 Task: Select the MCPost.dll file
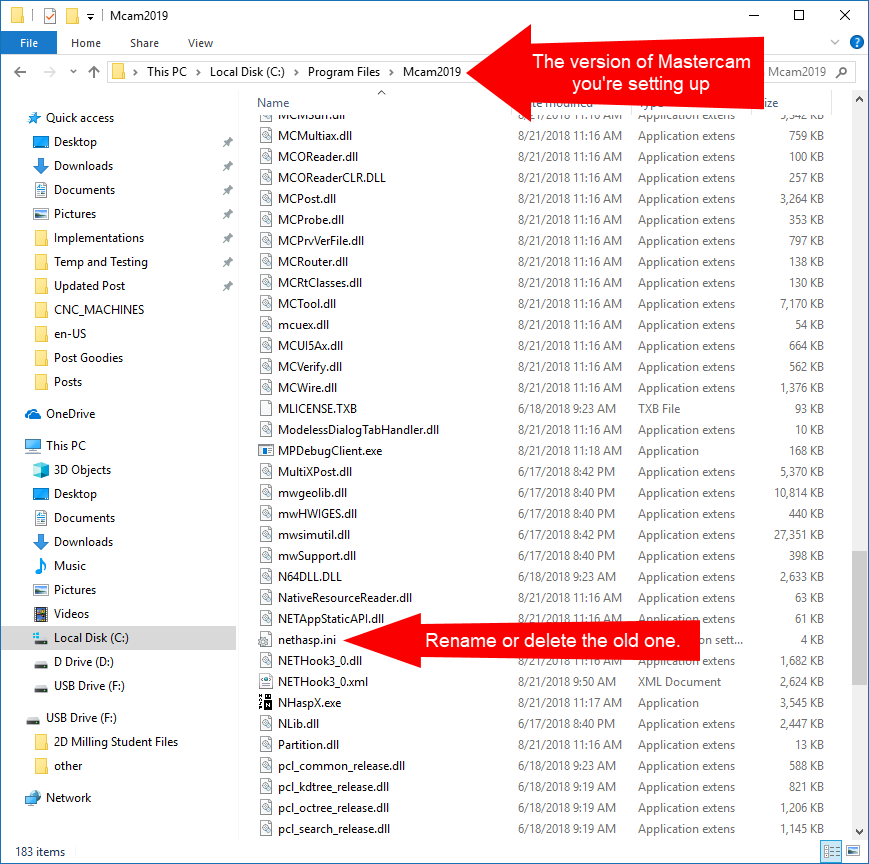[x=306, y=199]
